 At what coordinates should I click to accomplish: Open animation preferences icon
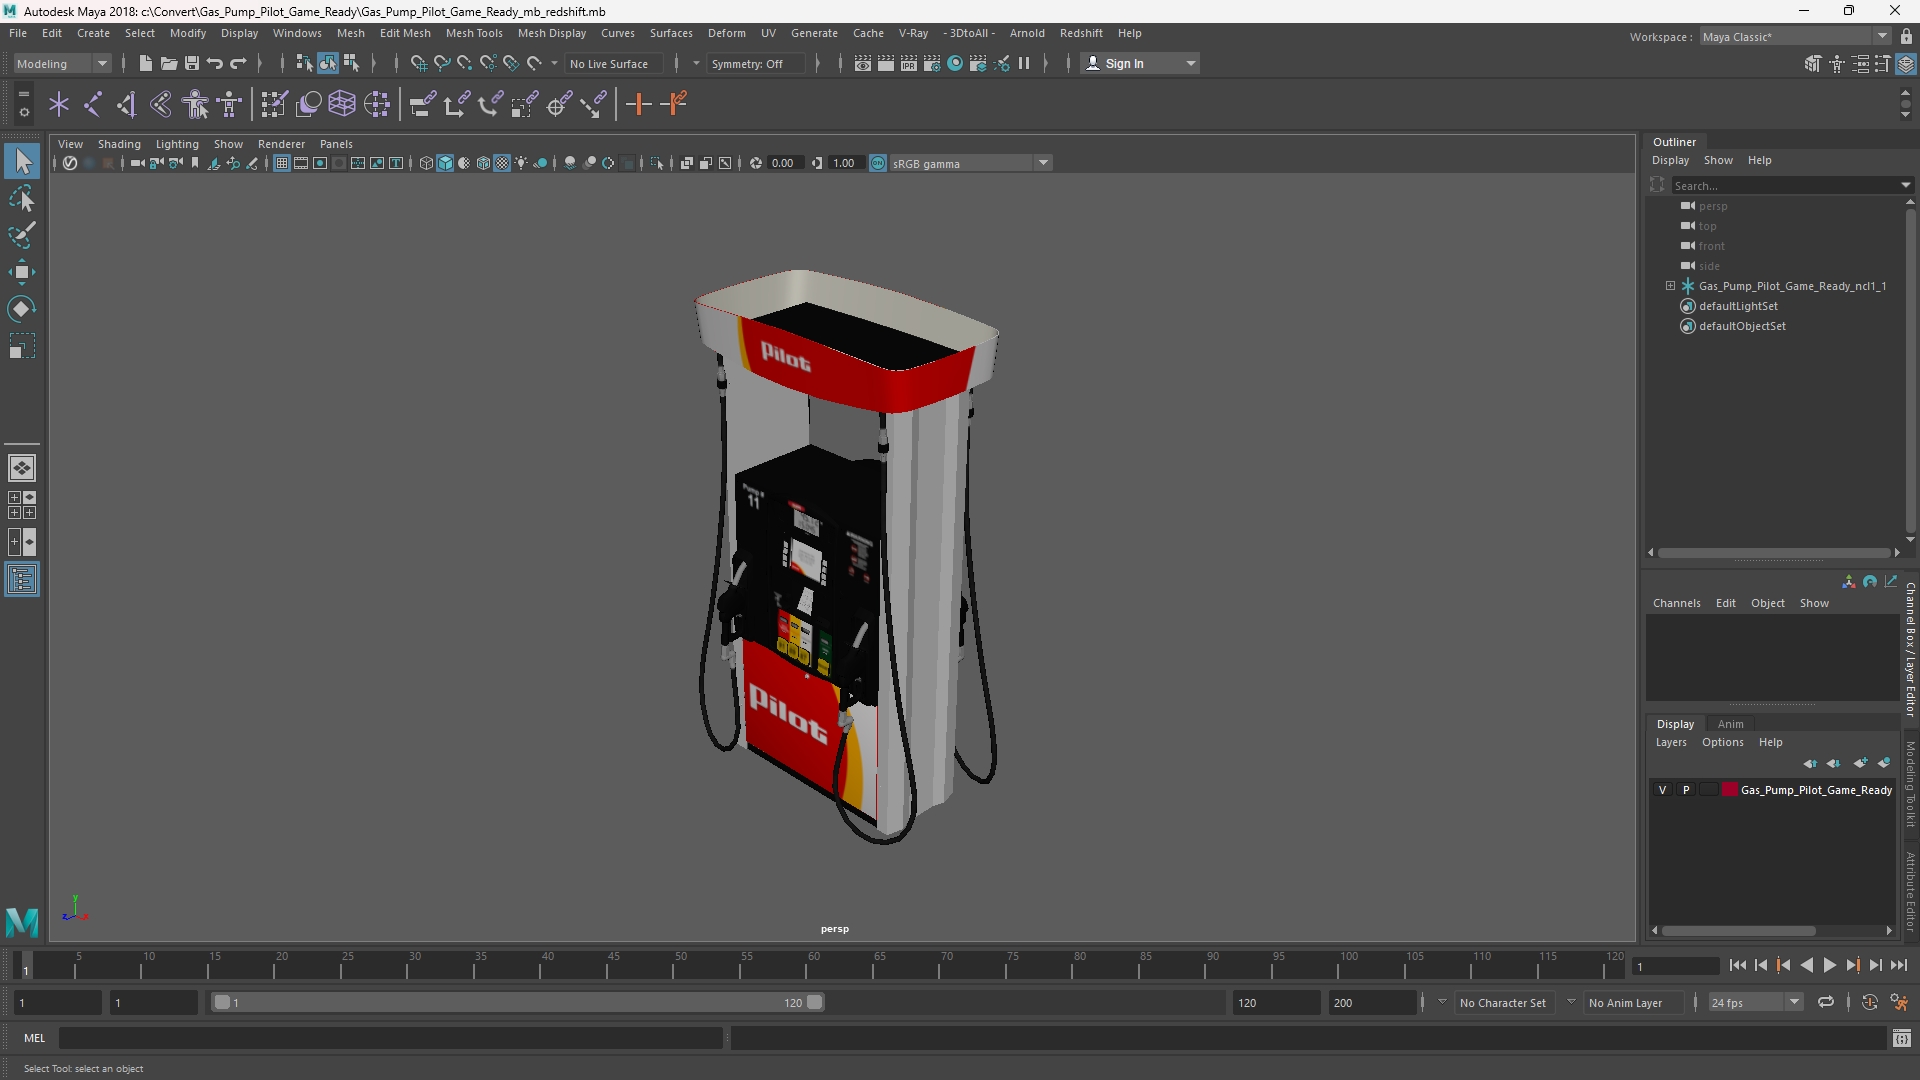pyautogui.click(x=1899, y=1002)
